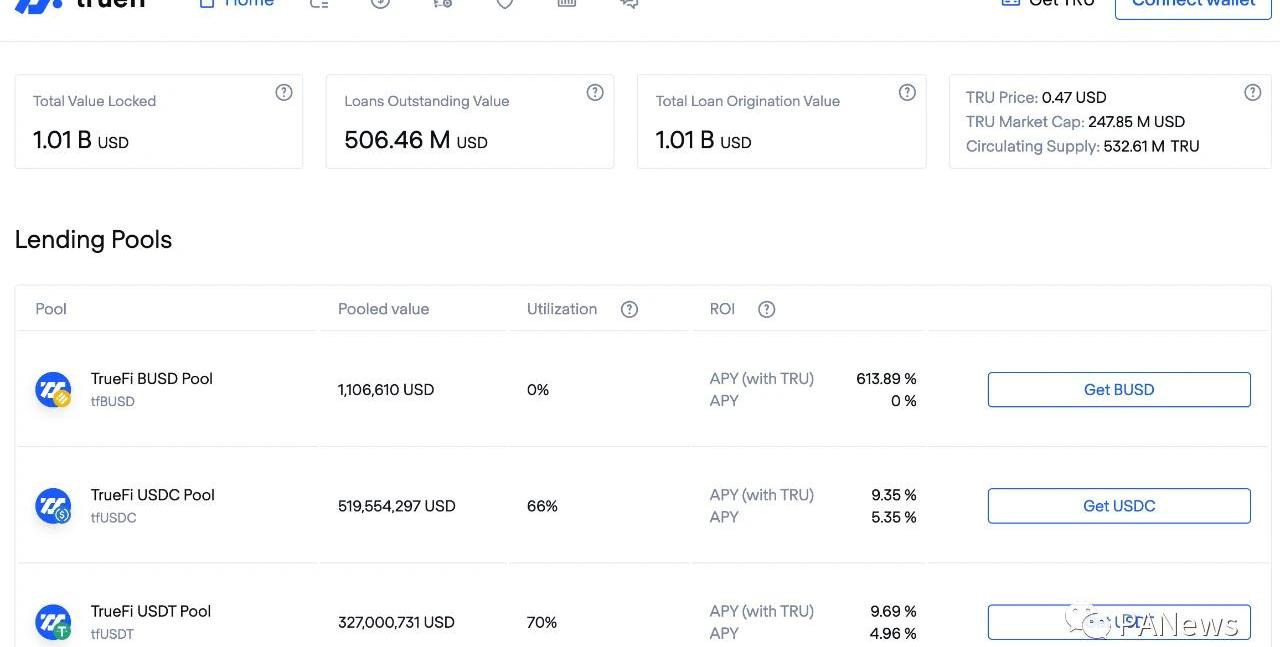Screen dimensions: 1280x647
Task: Click the Pooled value column header
Action: 383,309
